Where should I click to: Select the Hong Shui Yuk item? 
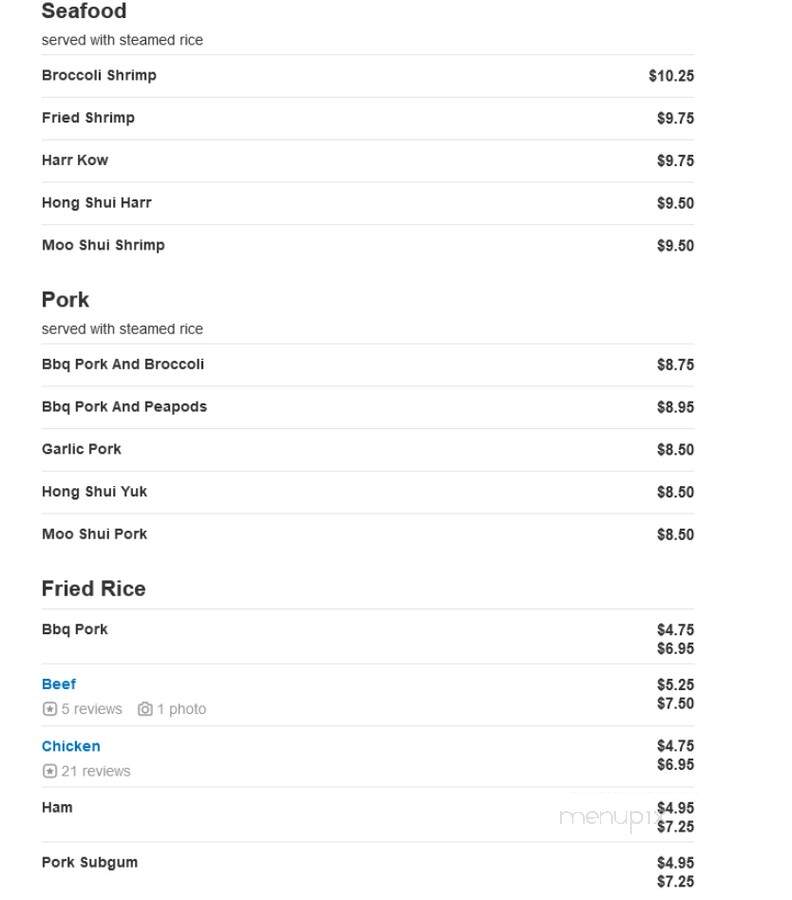point(368,492)
